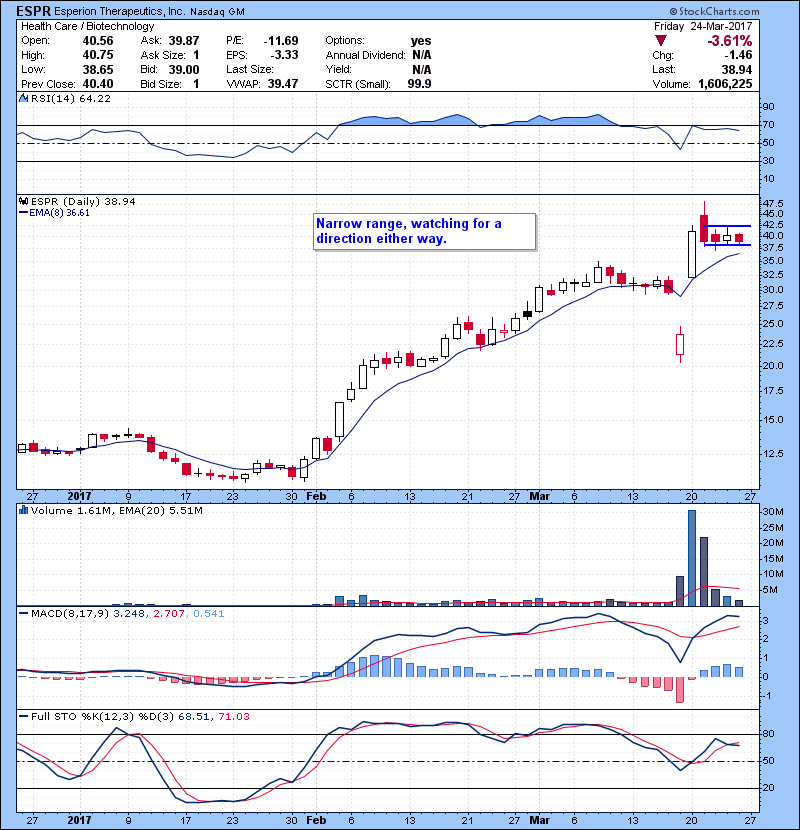Click the MACD(8,17,9) legend label
This screenshot has height=830, width=800.
pyautogui.click(x=70, y=614)
